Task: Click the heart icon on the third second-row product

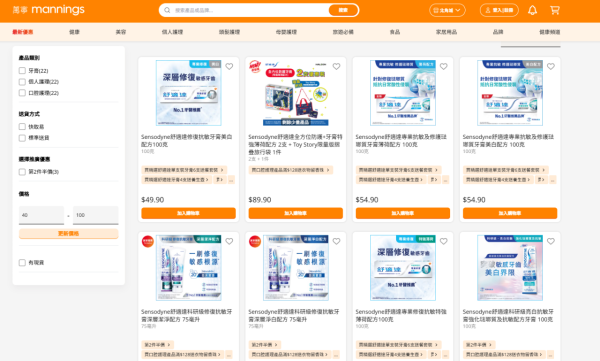Action: pyautogui.click(x=443, y=241)
